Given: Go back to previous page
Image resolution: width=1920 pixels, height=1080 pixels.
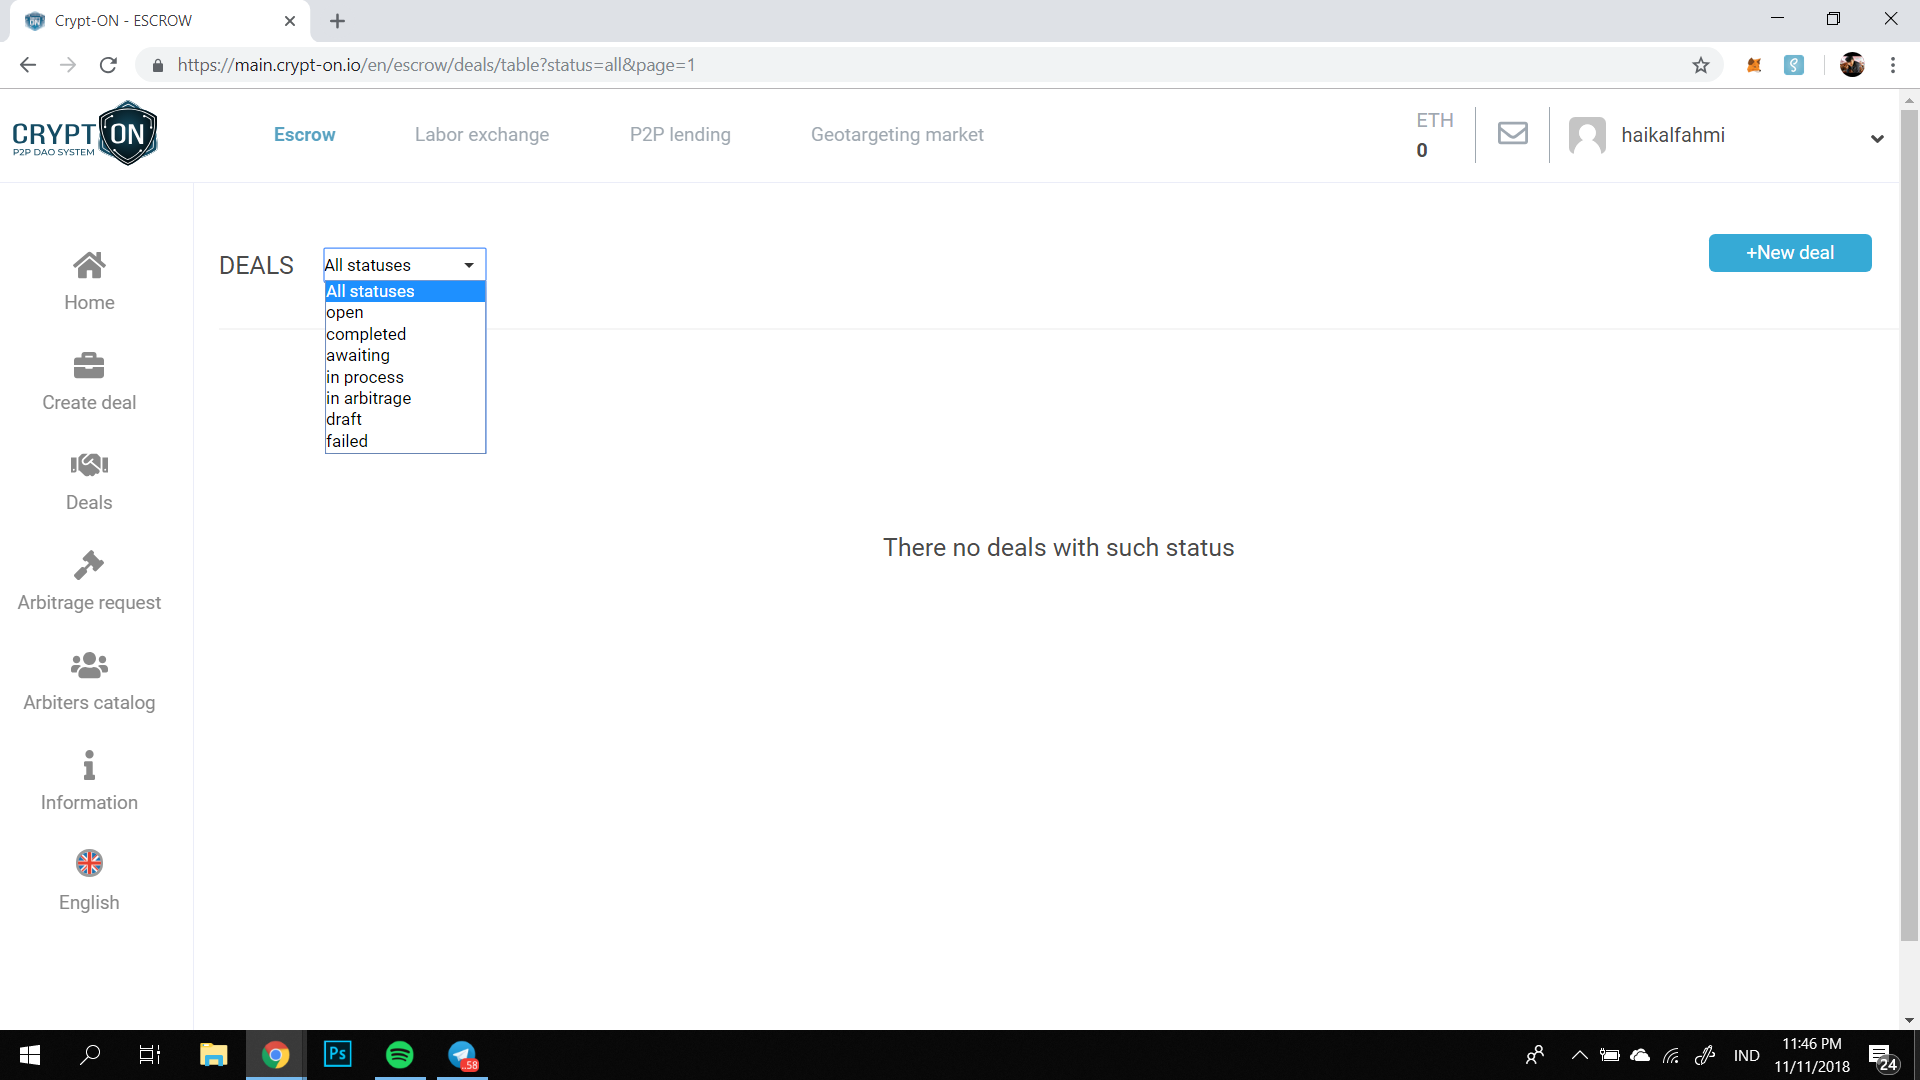Looking at the screenshot, I should (28, 65).
